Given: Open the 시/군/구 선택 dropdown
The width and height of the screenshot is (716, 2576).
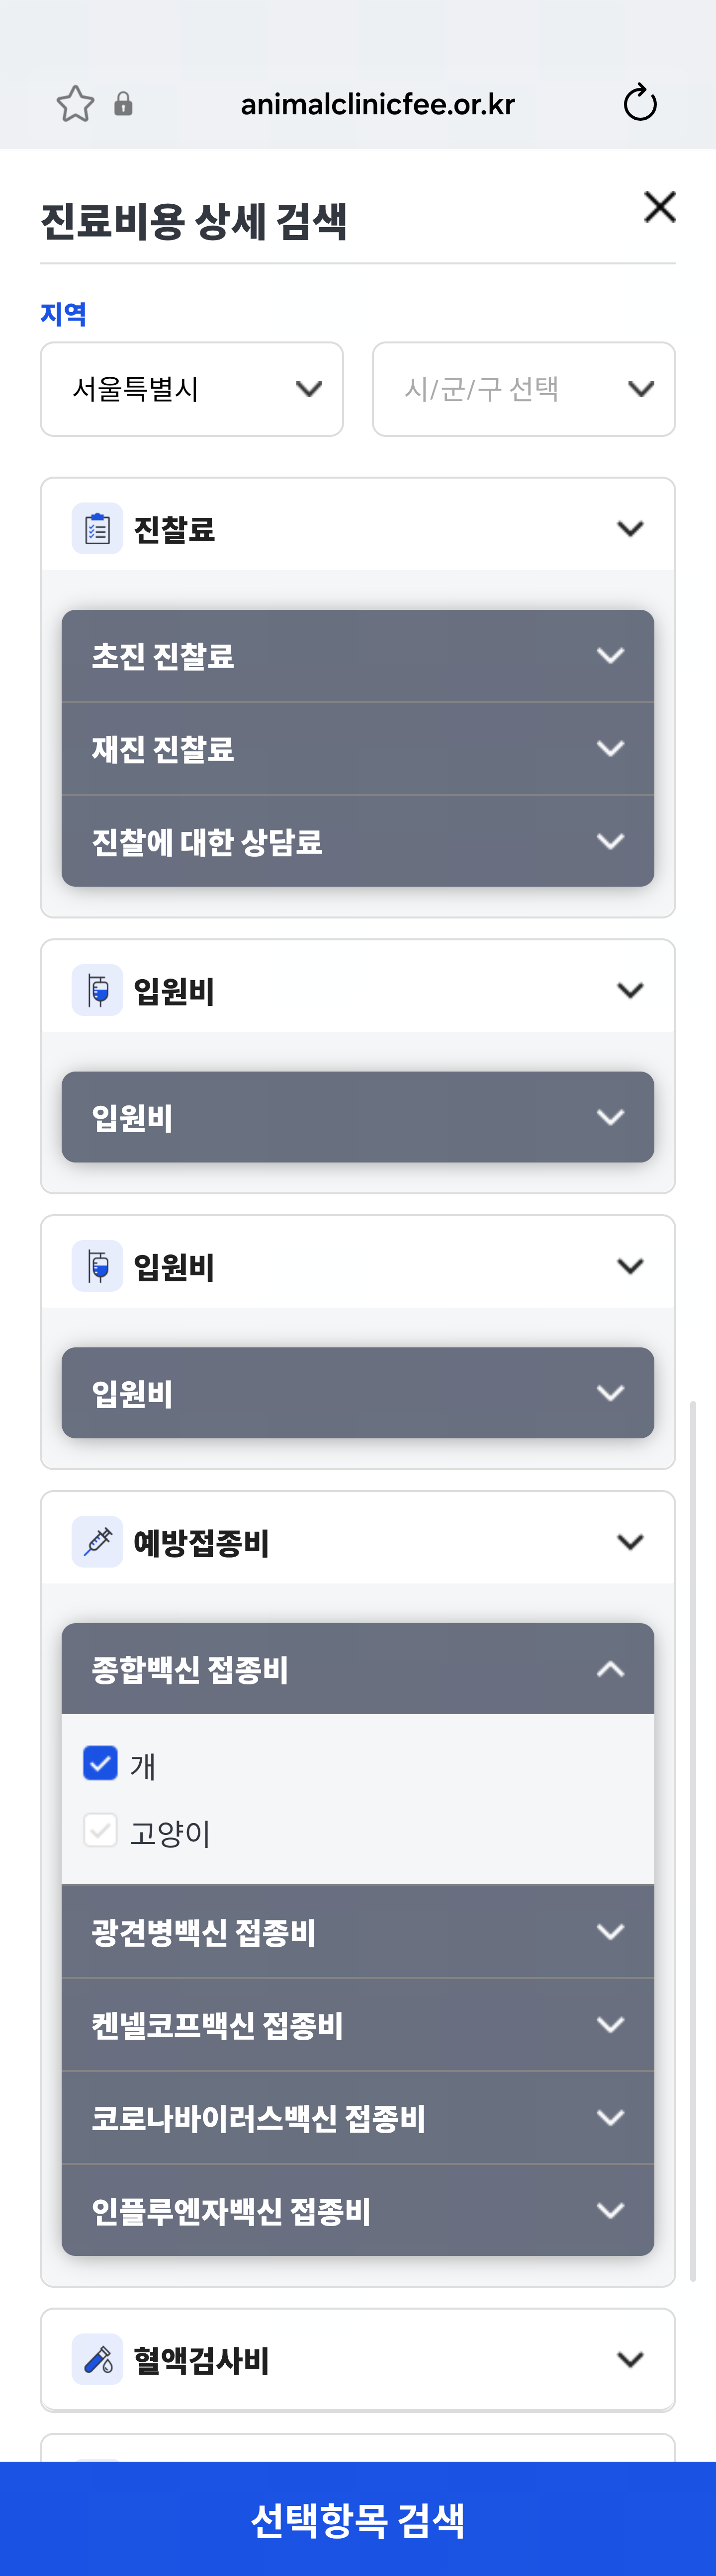Looking at the screenshot, I should 523,389.
